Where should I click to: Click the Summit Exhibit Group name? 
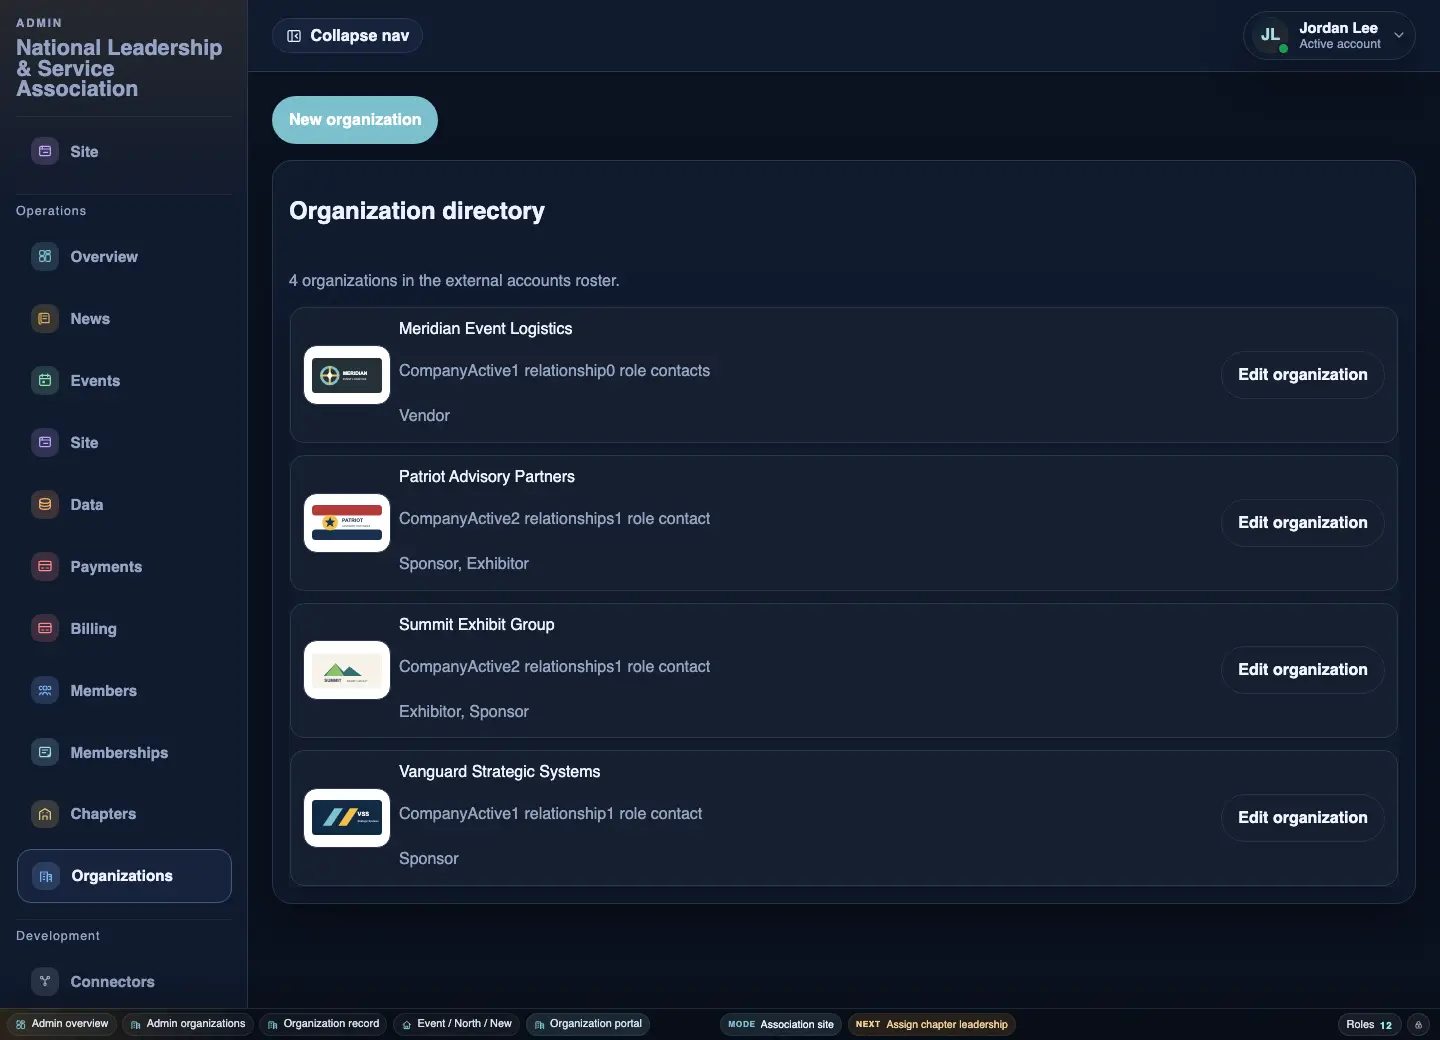pos(477,625)
